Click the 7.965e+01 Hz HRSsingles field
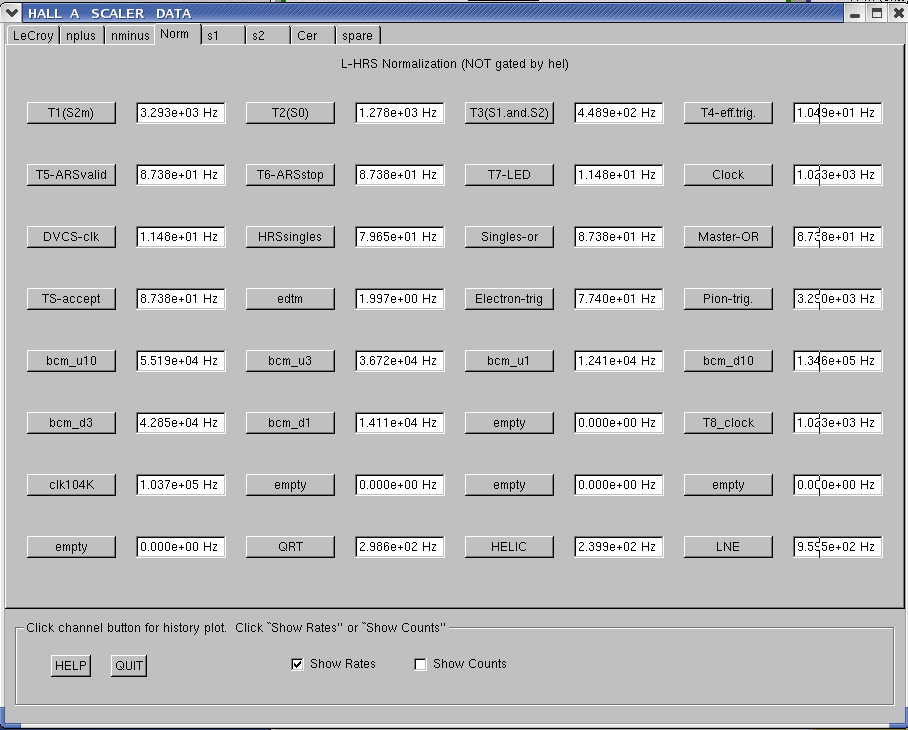This screenshot has height=730, width=908. click(400, 237)
